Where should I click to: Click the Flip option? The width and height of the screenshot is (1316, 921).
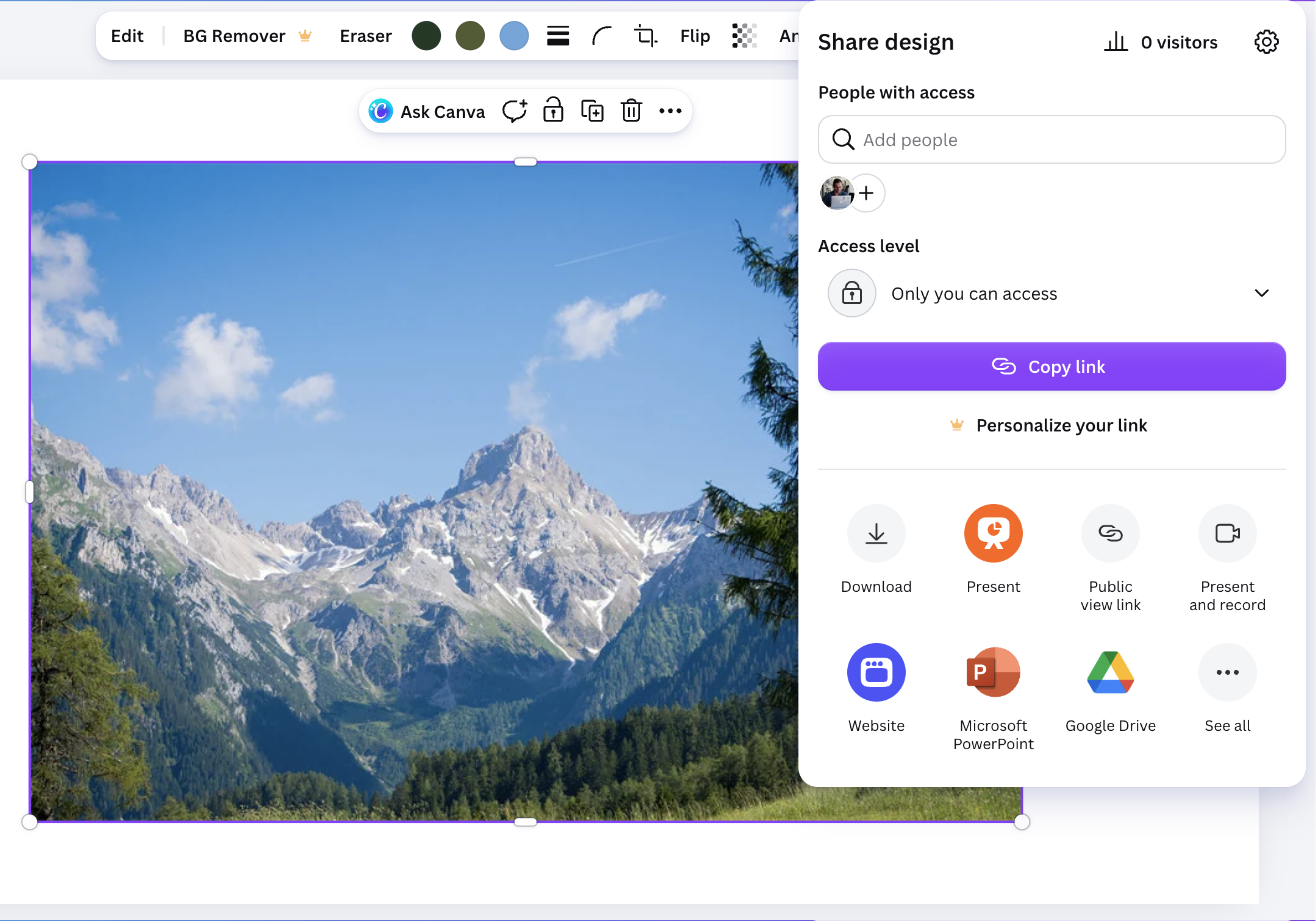(695, 36)
